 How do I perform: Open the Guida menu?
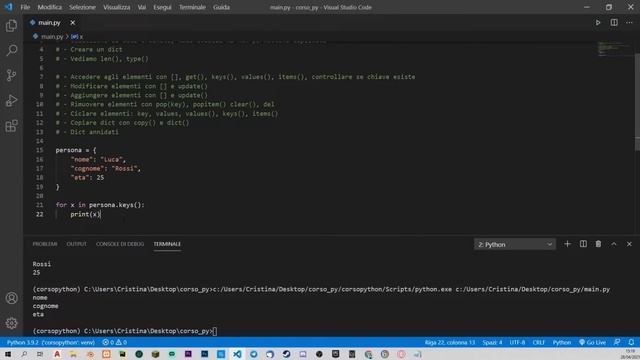point(221,7)
